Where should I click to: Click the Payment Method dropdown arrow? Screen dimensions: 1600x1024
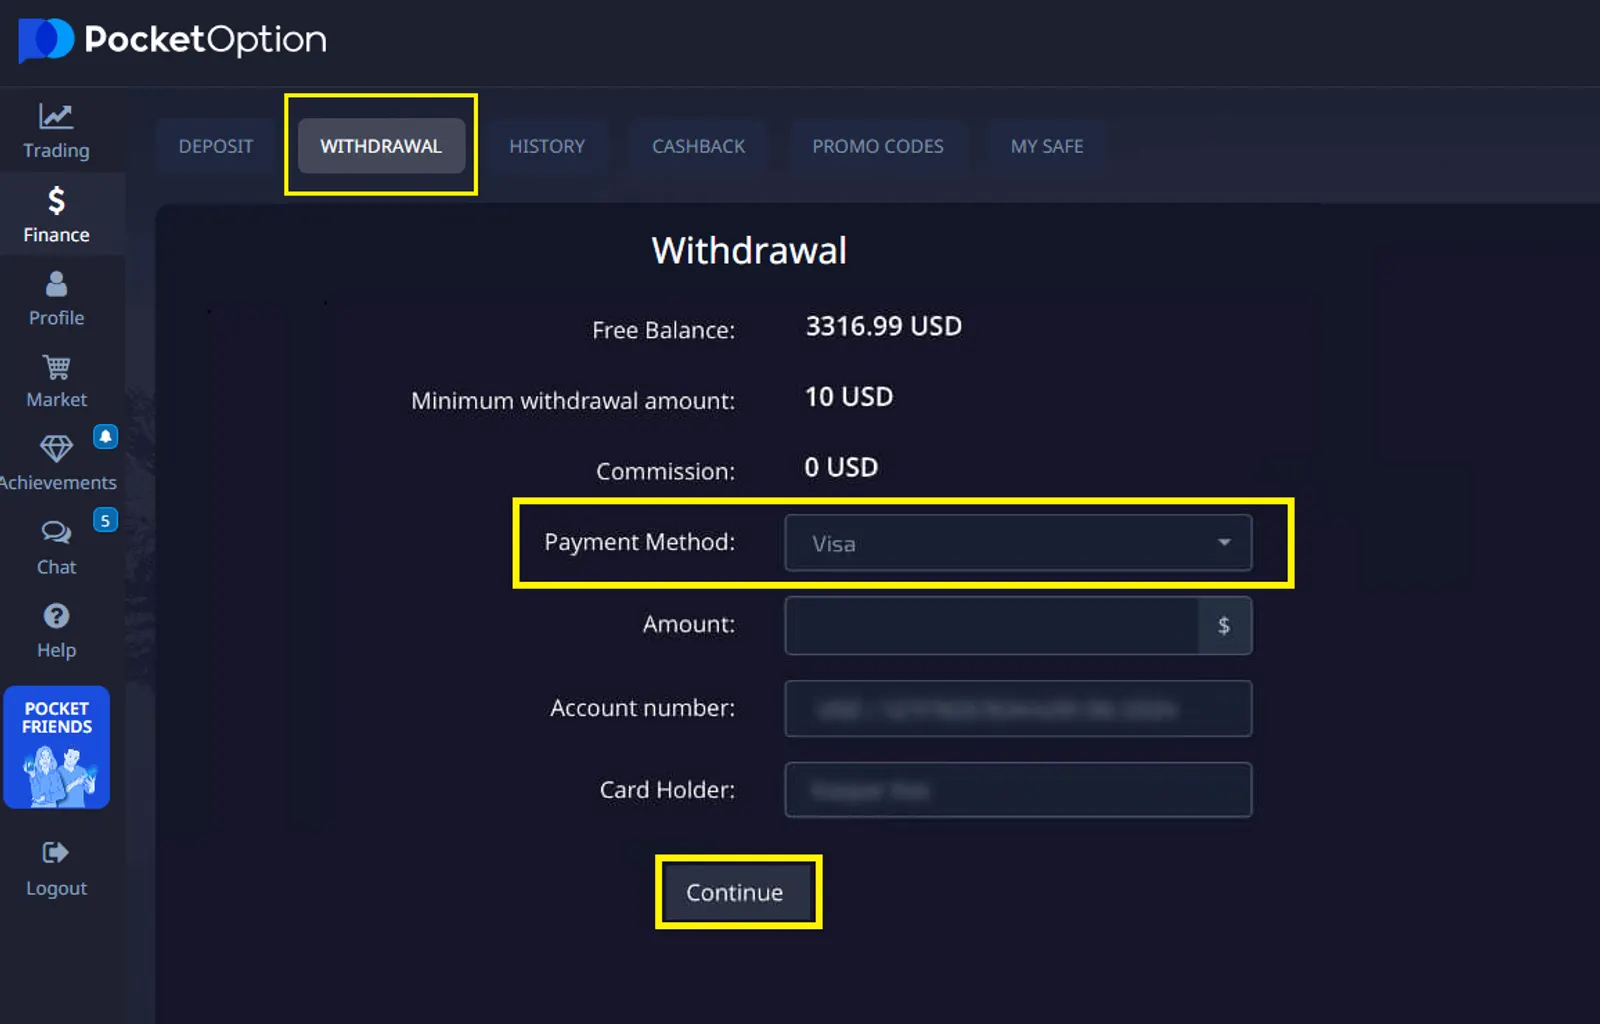(1224, 543)
